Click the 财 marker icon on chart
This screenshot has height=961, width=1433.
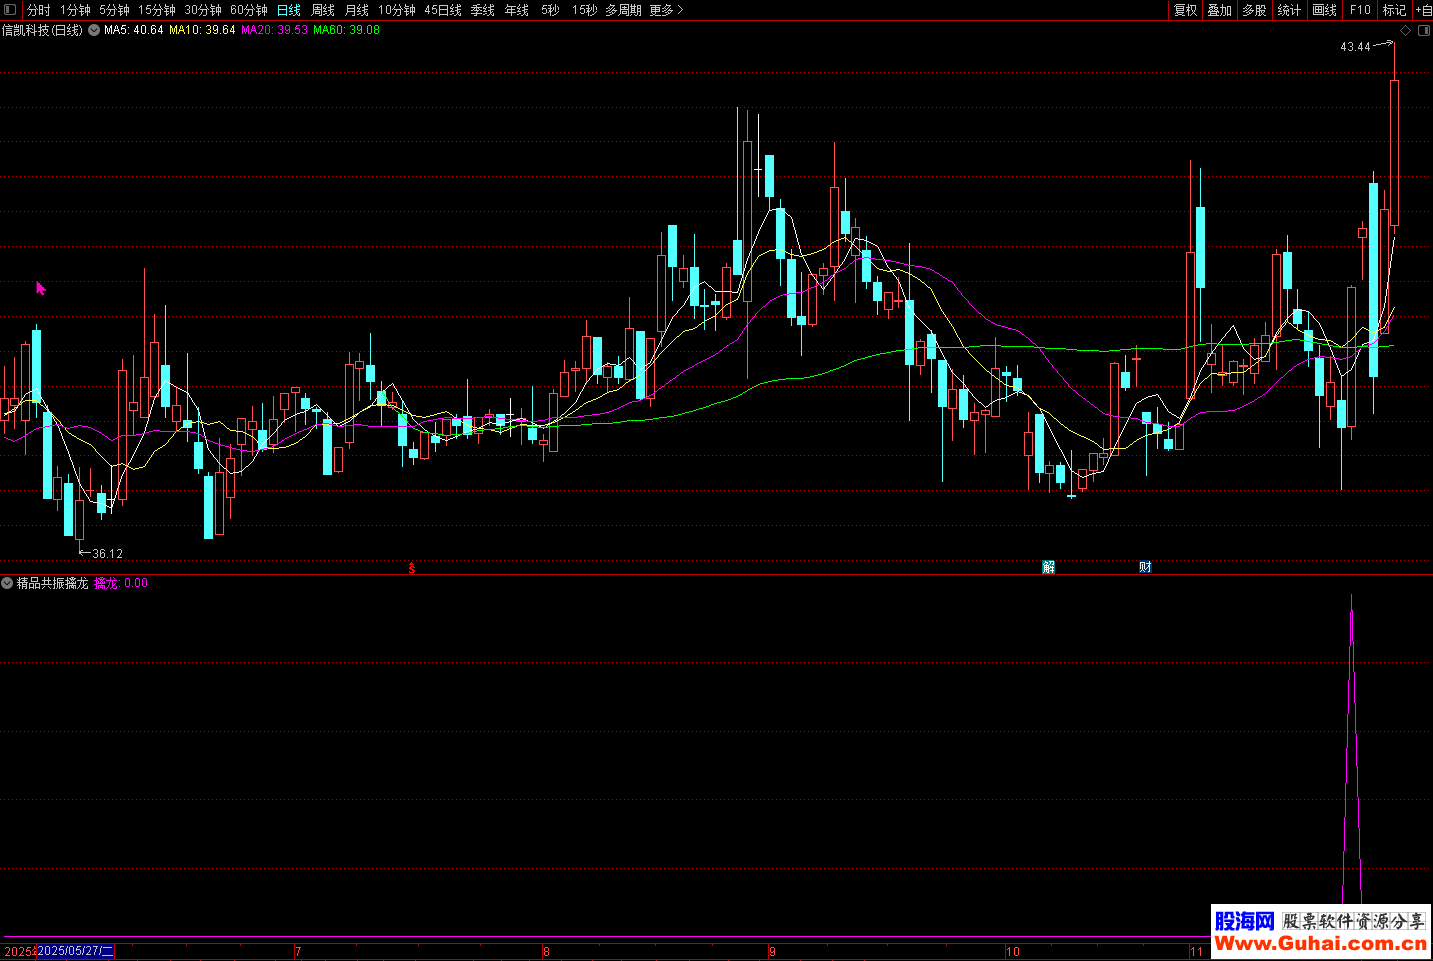point(1145,567)
